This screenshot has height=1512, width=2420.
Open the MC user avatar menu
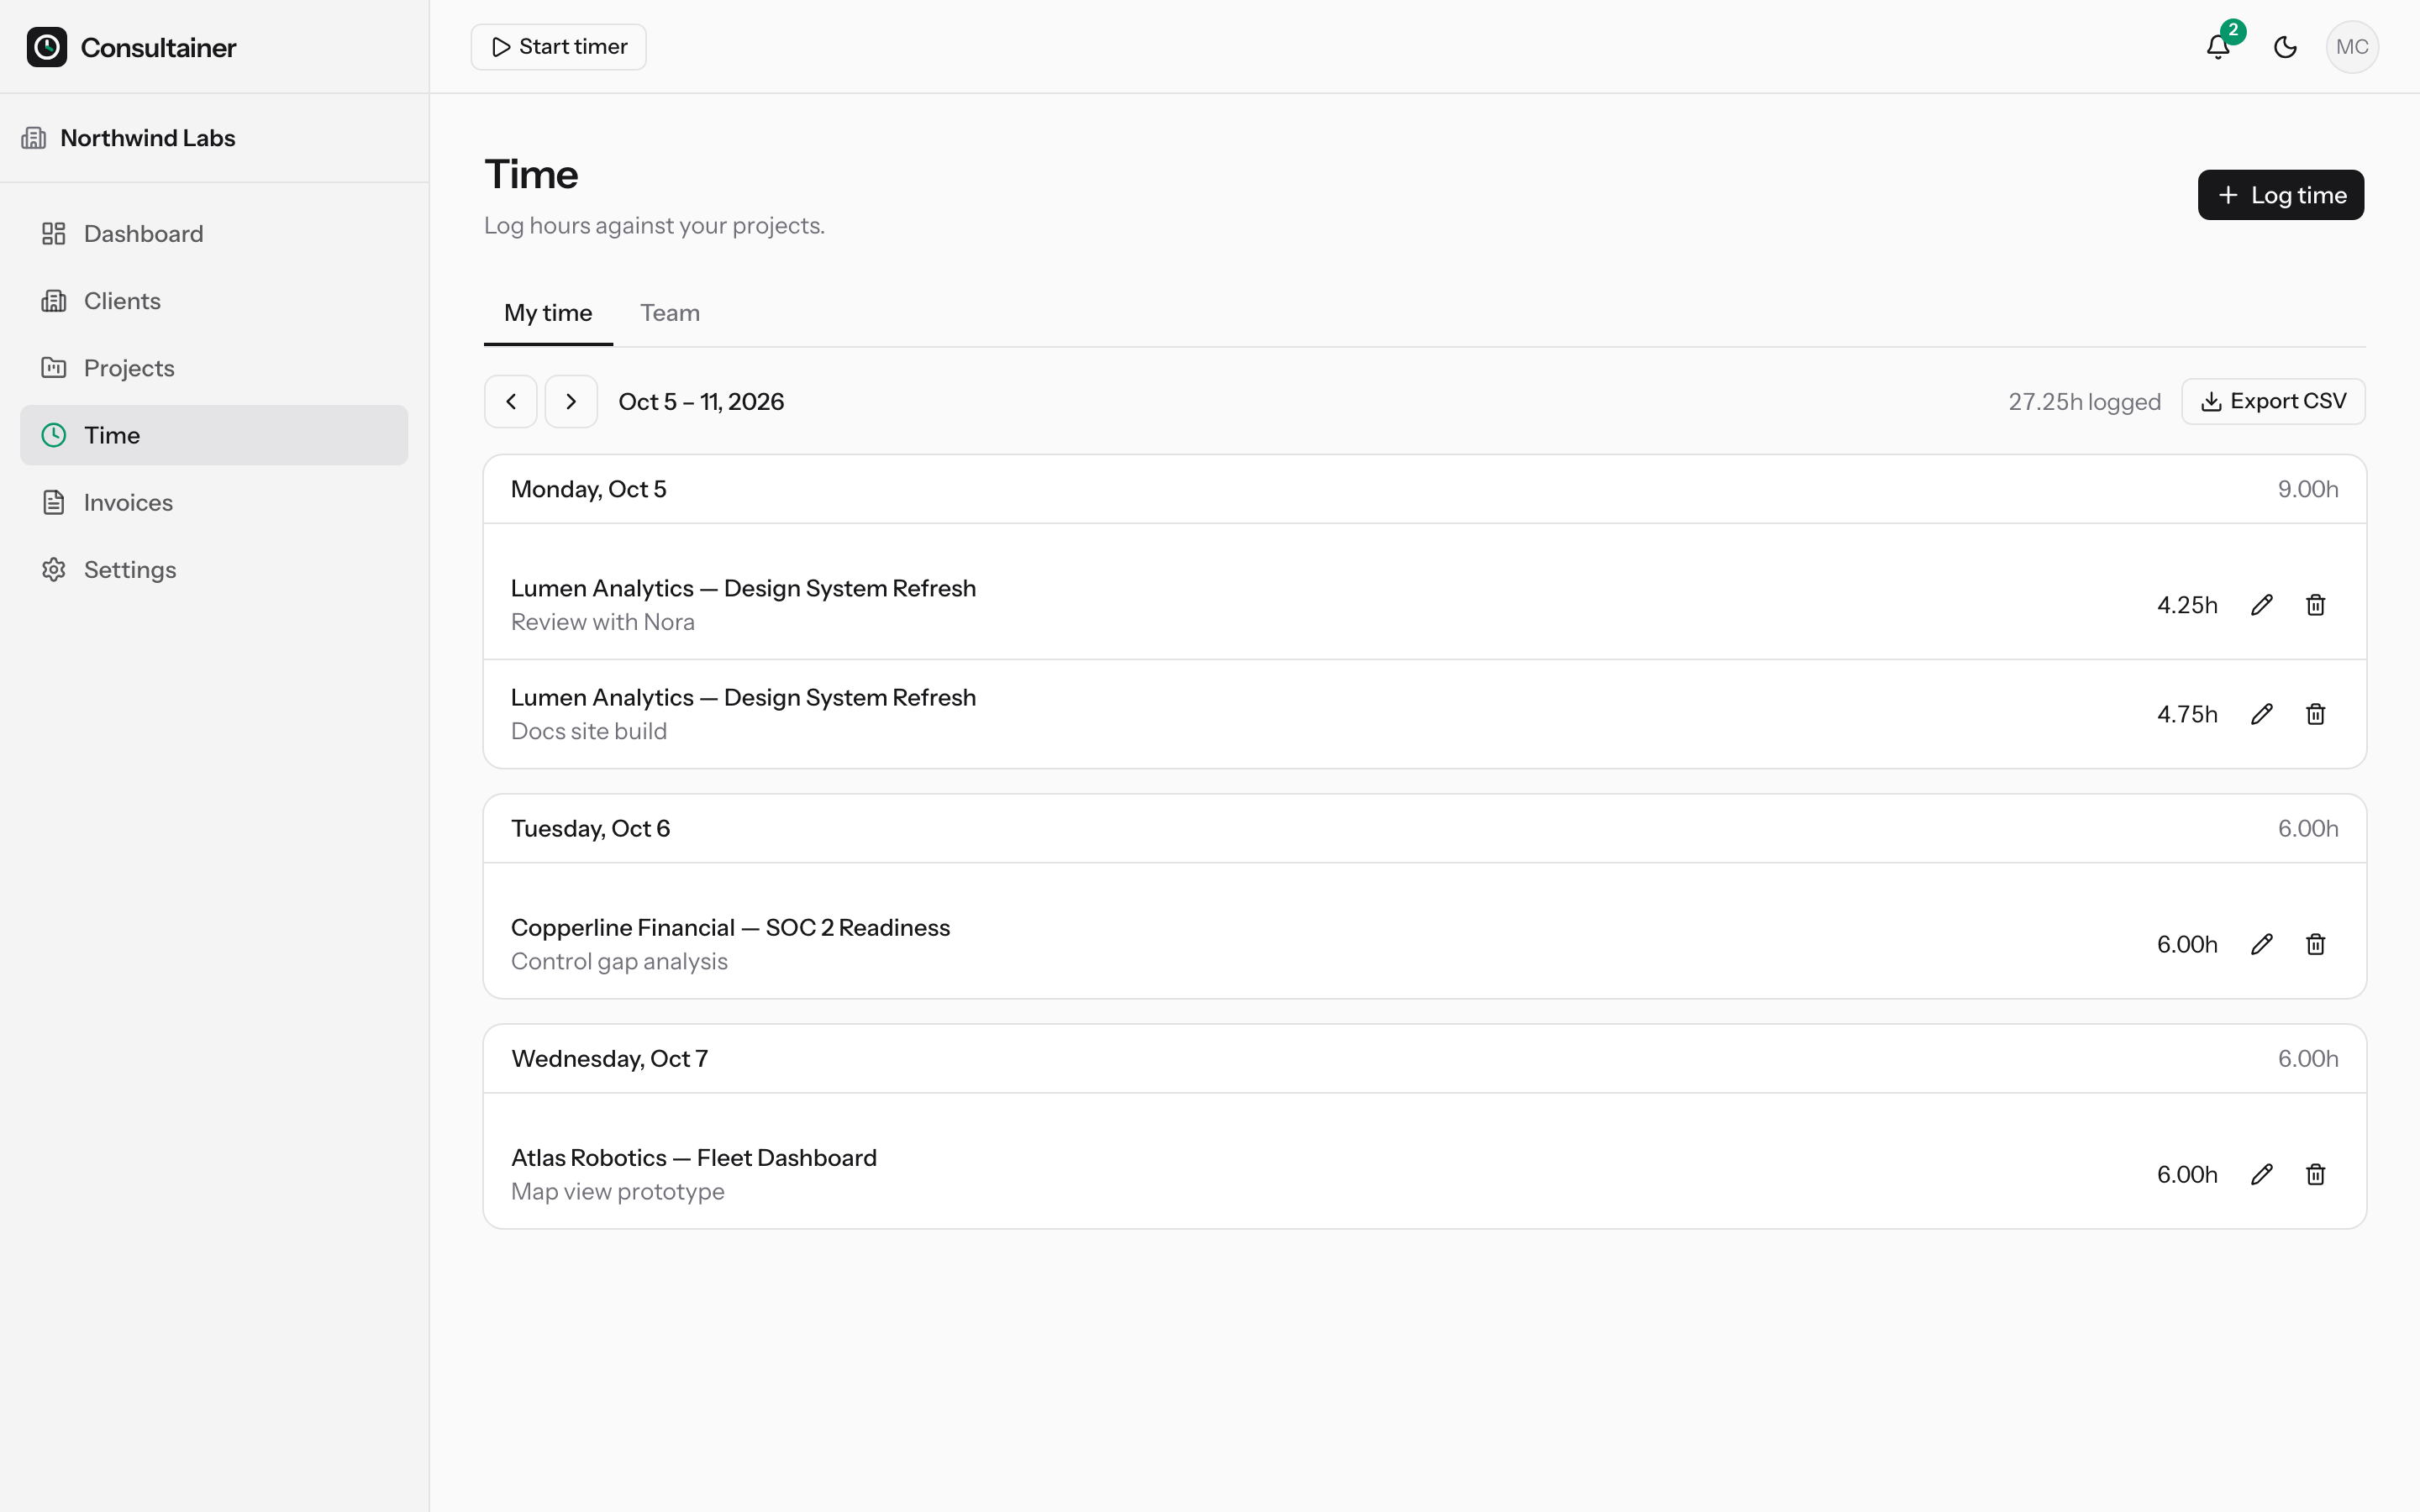[x=2352, y=47]
